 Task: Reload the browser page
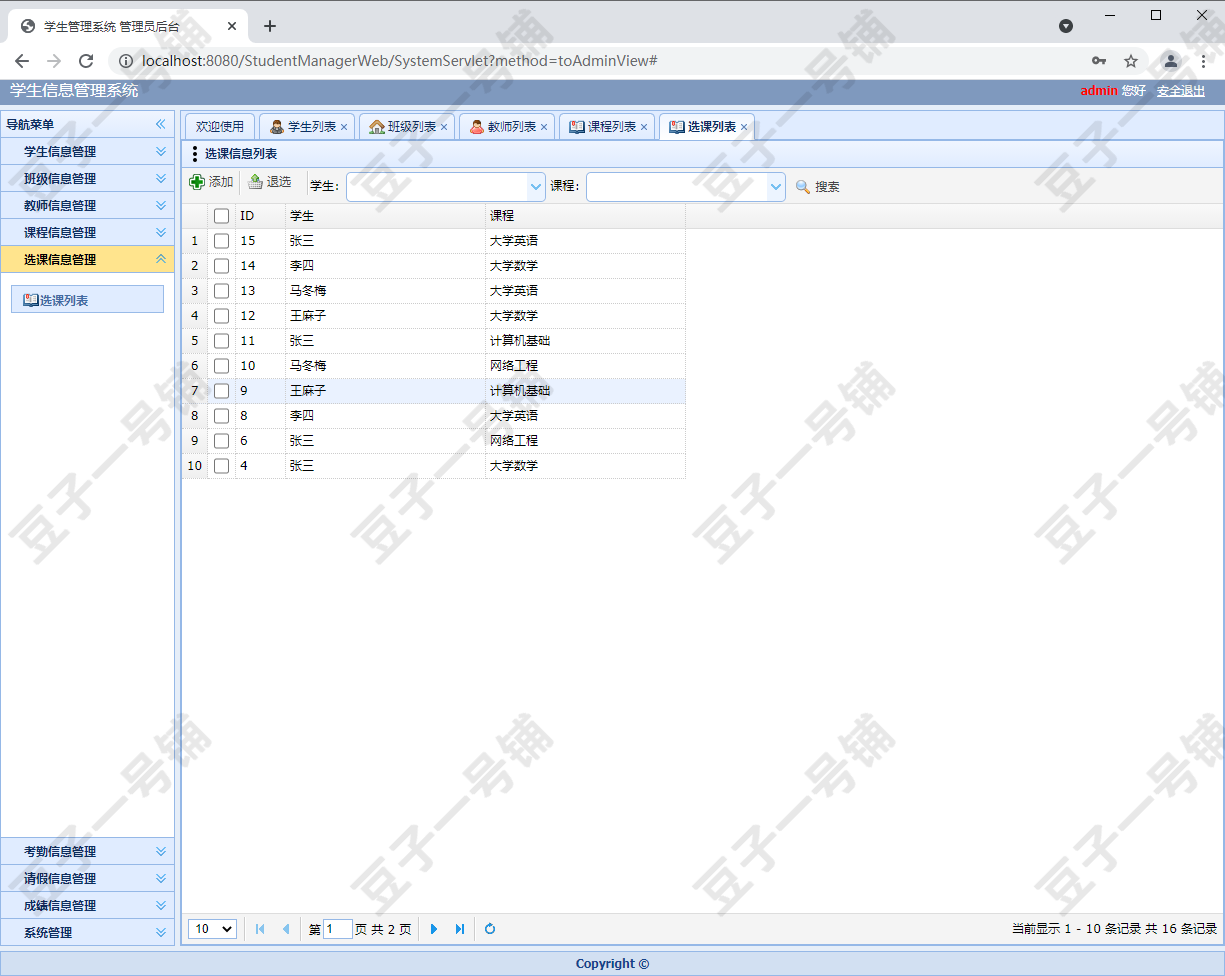click(x=86, y=61)
